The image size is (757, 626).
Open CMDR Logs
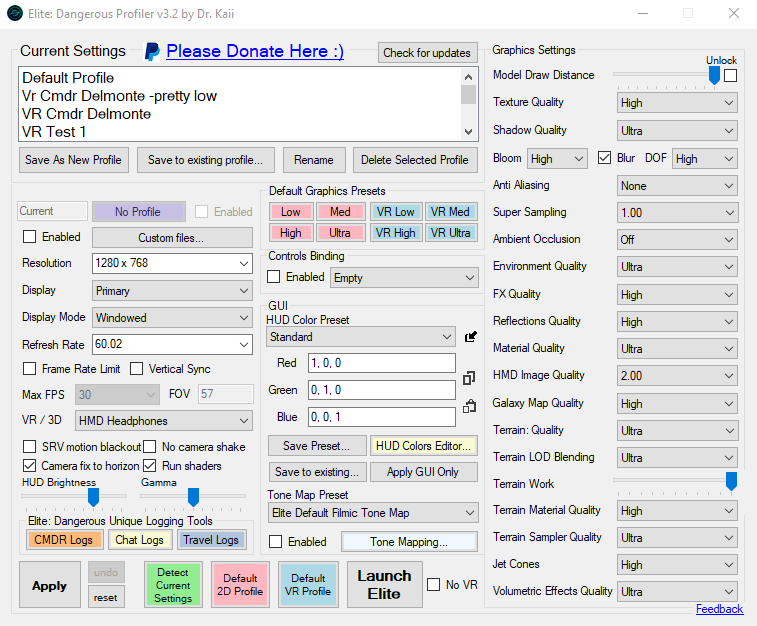tap(64, 540)
